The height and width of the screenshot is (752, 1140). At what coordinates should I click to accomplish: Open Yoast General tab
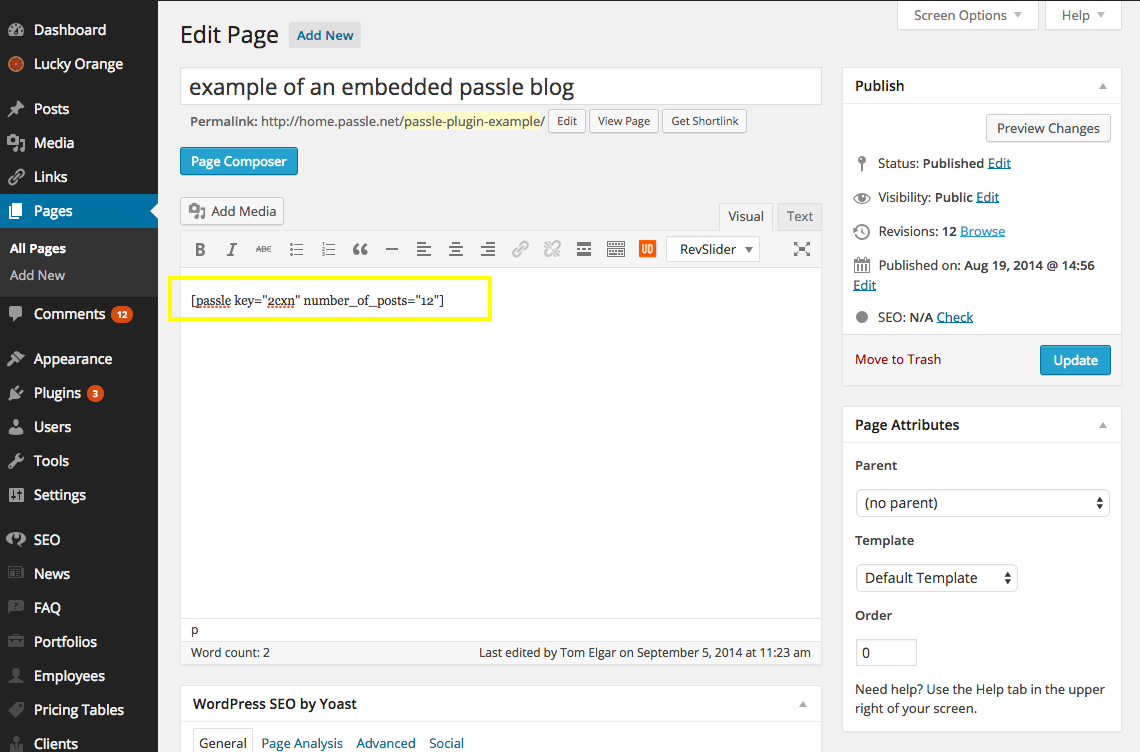[222, 743]
